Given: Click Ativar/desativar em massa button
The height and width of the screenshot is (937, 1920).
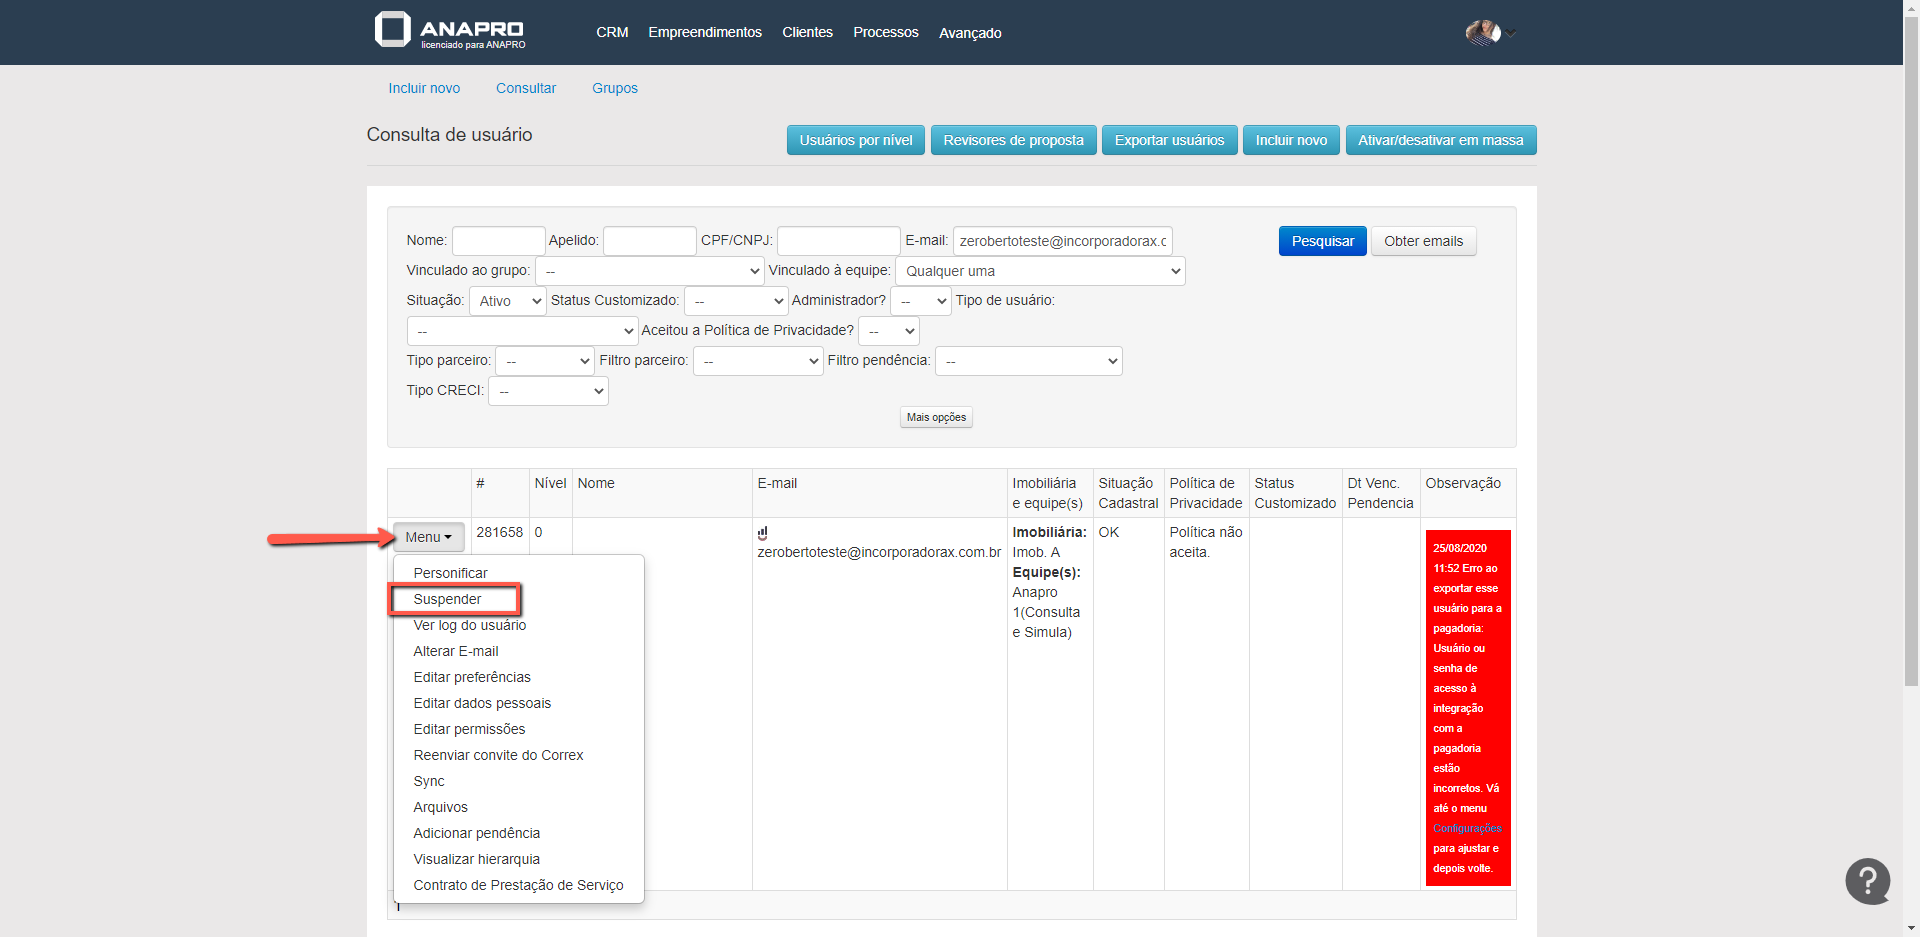Looking at the screenshot, I should (1440, 140).
